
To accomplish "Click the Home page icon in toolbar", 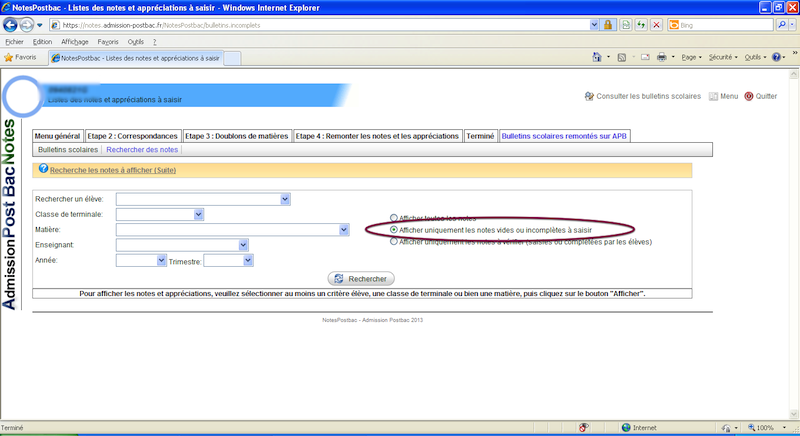I will pos(597,58).
